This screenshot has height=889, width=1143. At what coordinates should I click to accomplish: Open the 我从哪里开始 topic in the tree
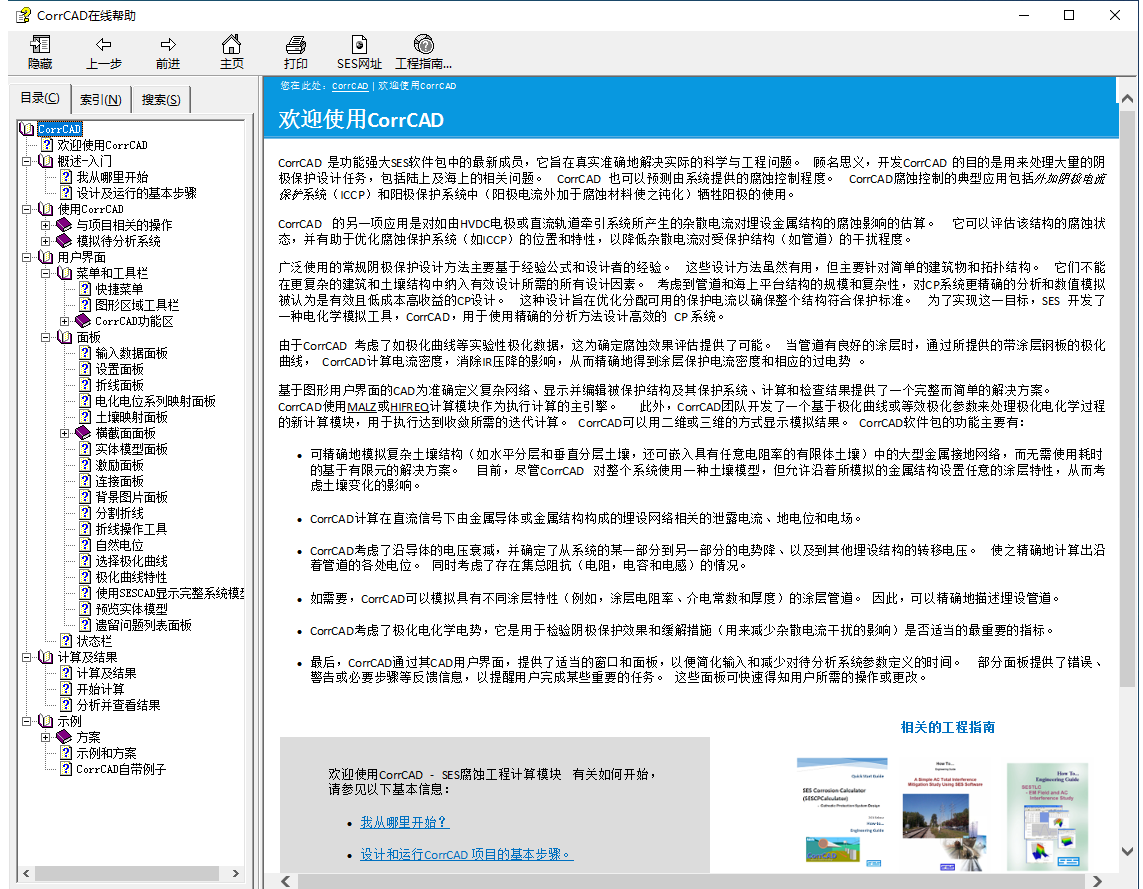(x=112, y=177)
